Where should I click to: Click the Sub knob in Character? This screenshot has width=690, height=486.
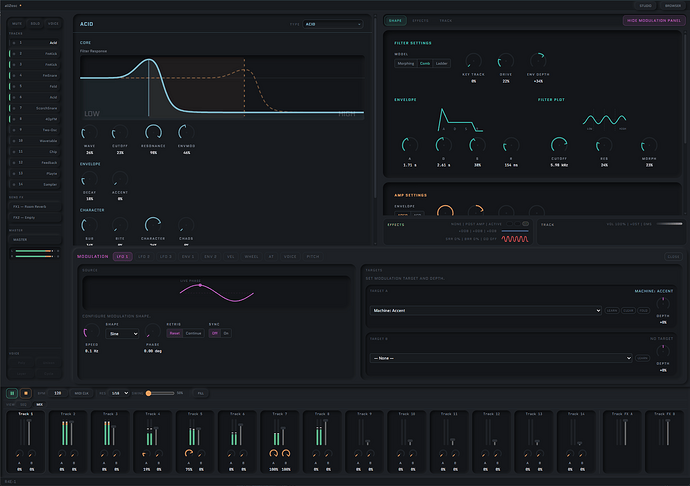tap(89, 225)
